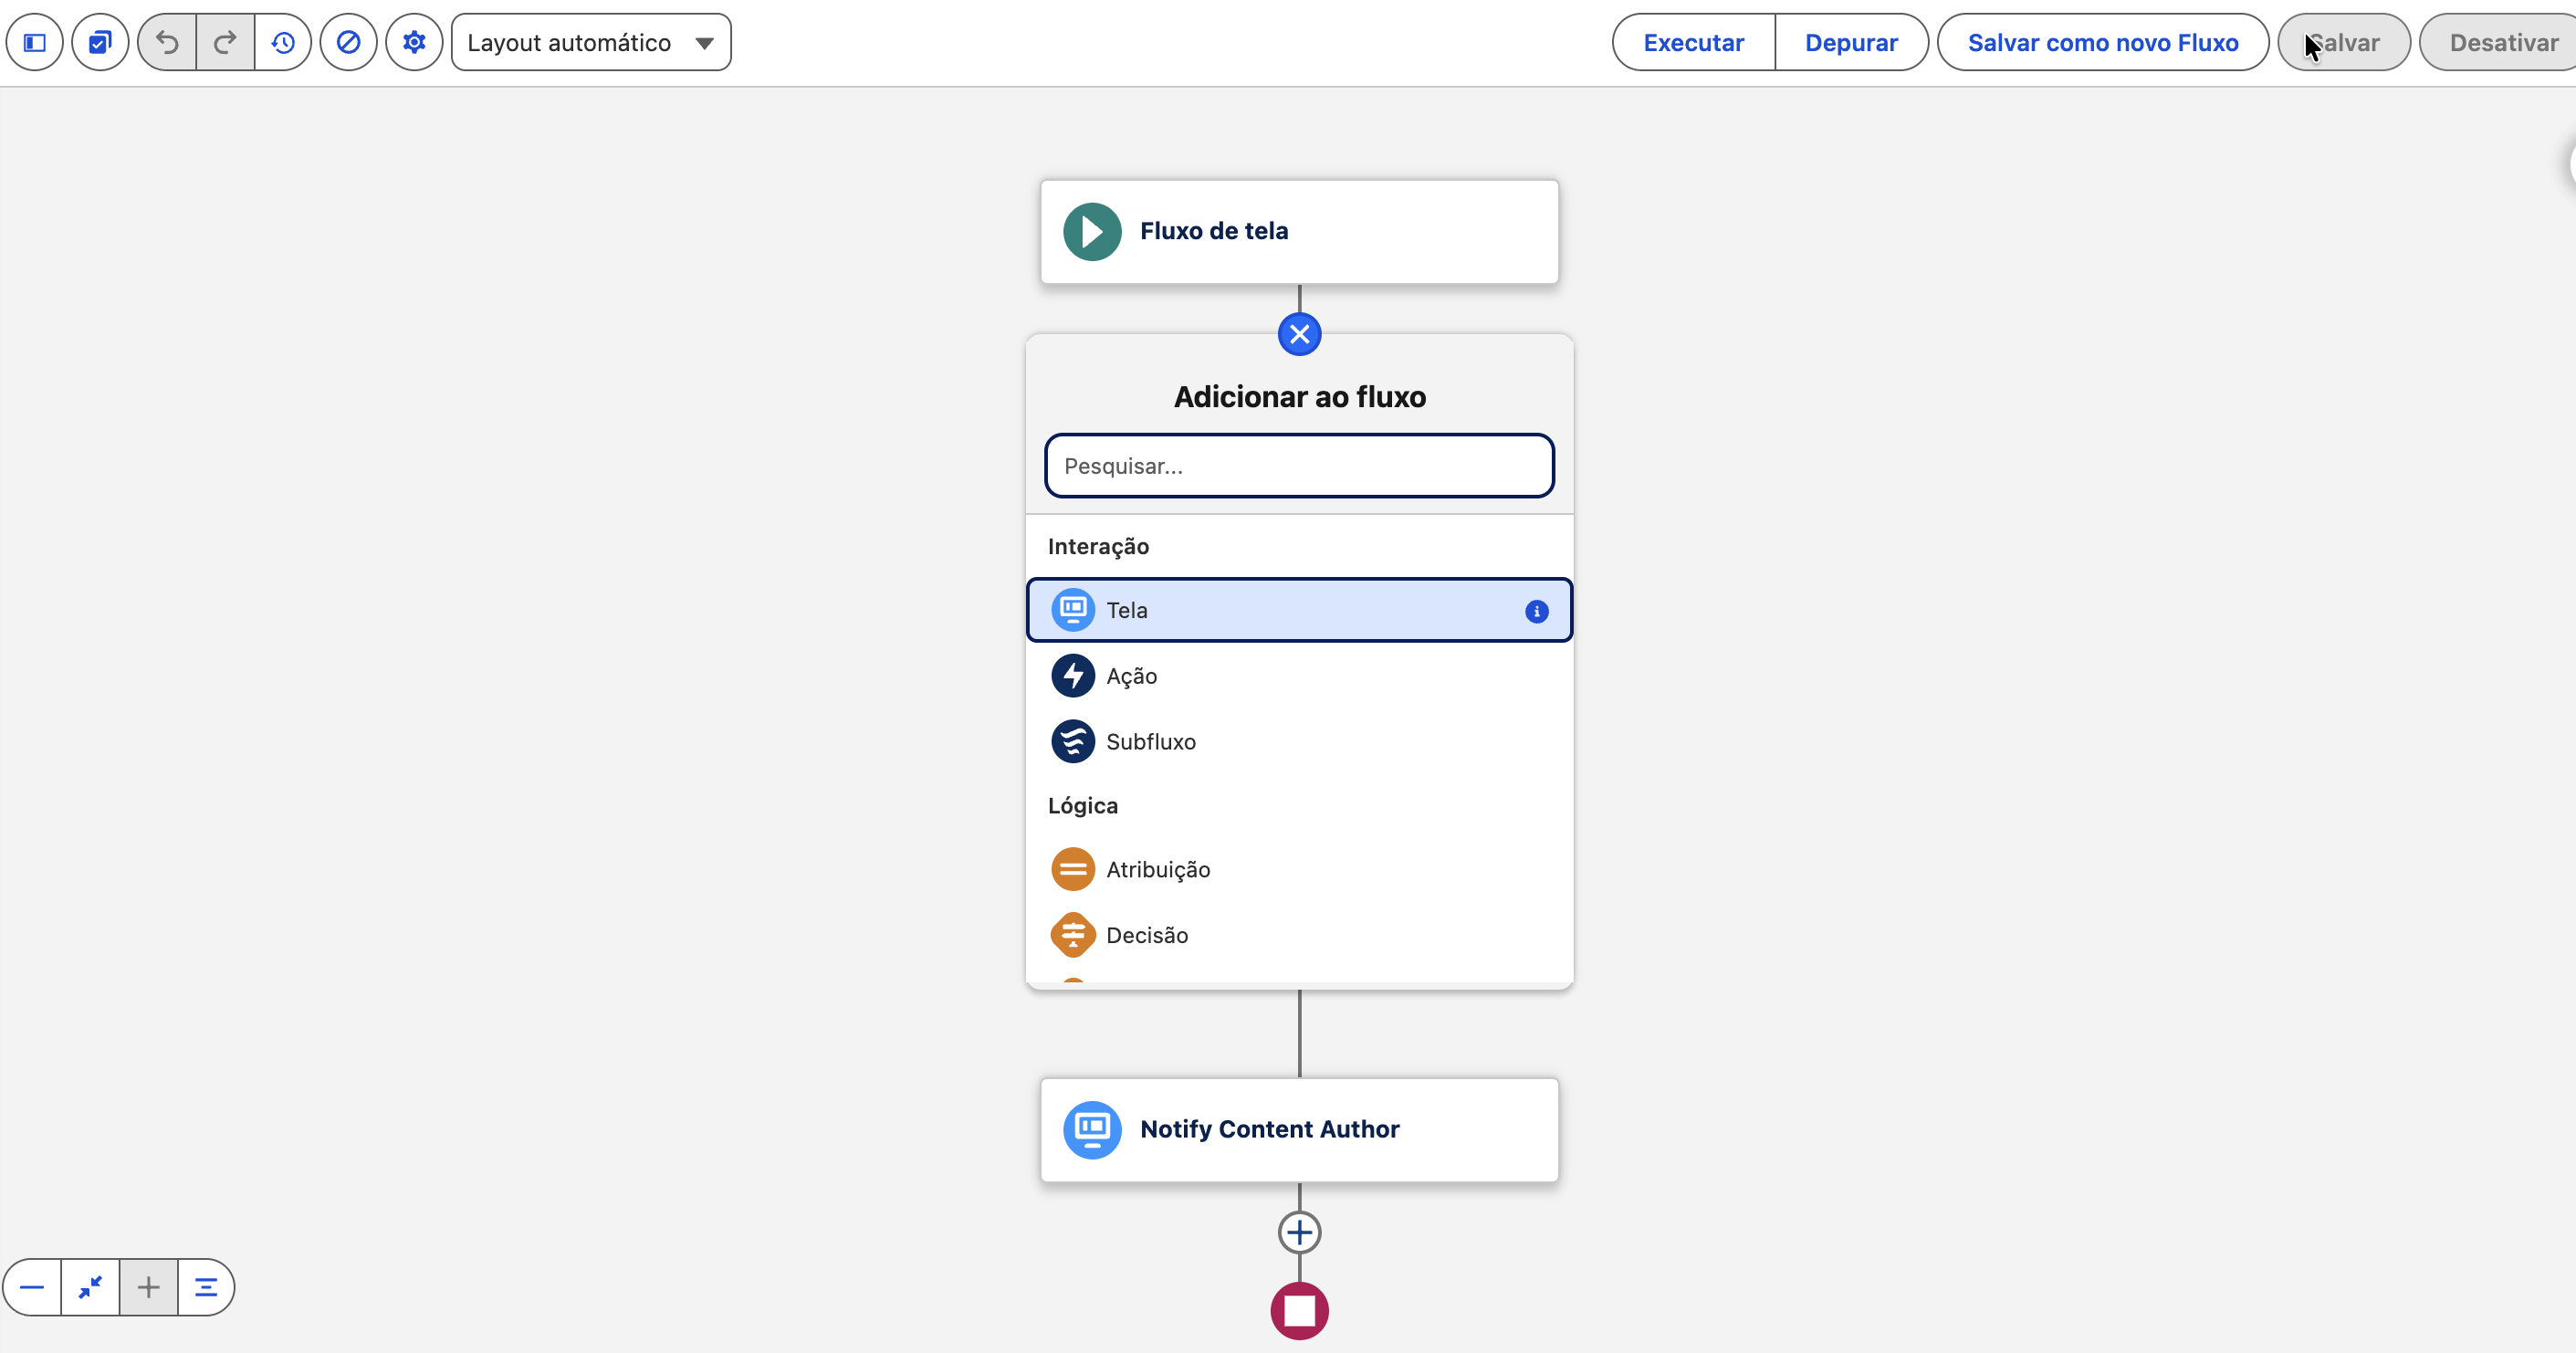Viewport: 2576px width, 1353px height.
Task: Zoom out the canvas
Action: pos(32,1286)
